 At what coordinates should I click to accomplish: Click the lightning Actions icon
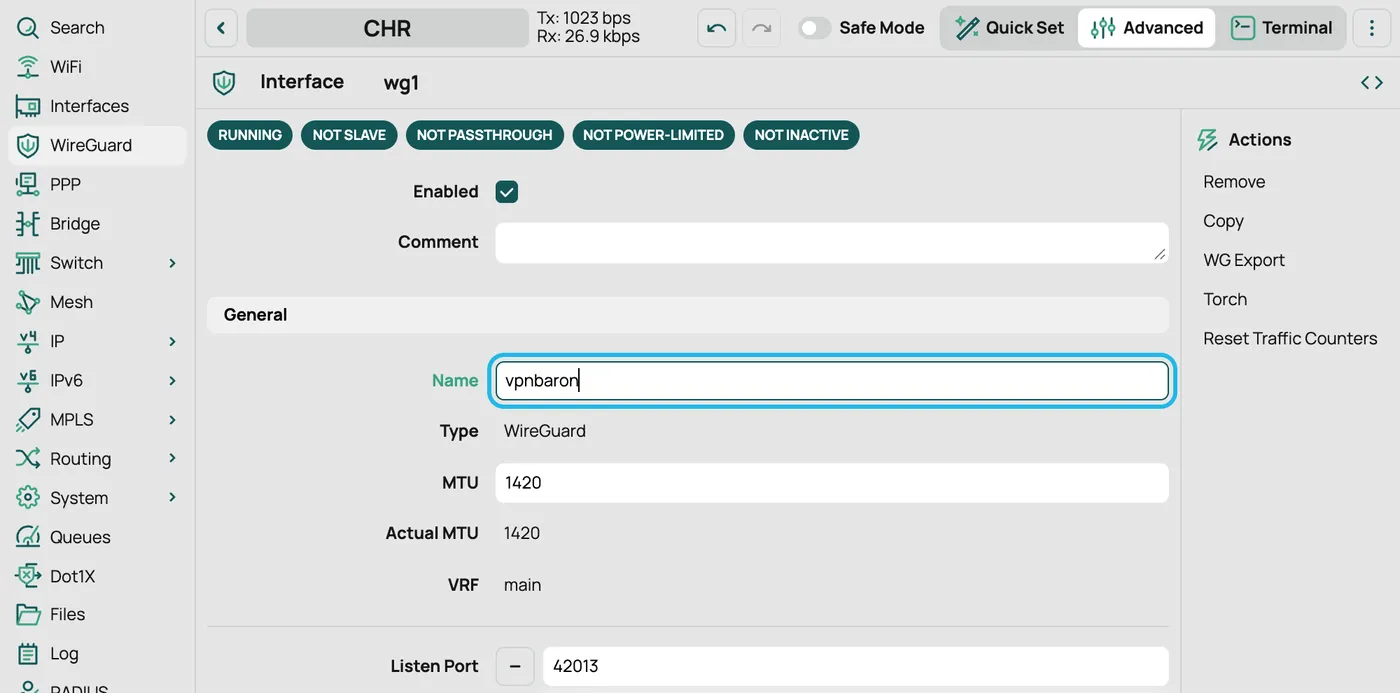pos(1208,140)
